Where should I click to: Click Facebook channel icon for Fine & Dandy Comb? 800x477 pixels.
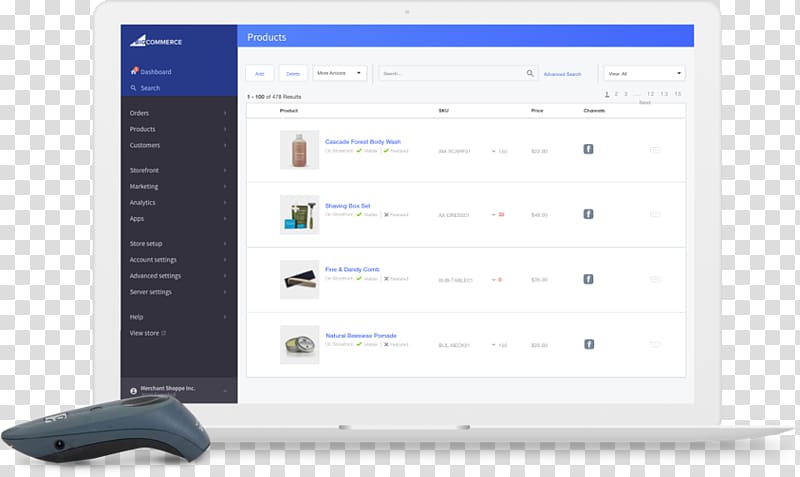(x=588, y=279)
